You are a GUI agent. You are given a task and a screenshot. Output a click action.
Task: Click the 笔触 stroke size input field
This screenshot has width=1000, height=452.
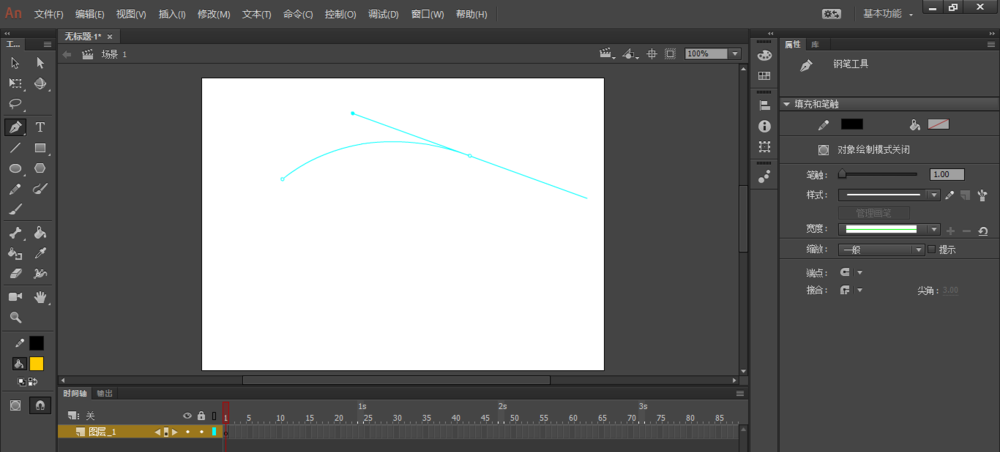pyautogui.click(x=947, y=174)
